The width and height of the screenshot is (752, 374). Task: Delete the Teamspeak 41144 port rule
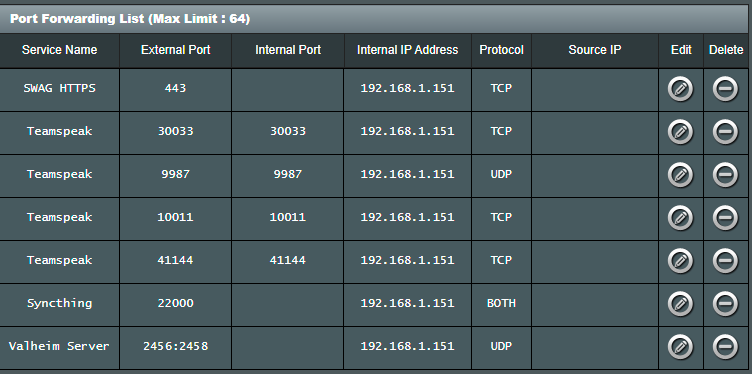[x=725, y=261]
